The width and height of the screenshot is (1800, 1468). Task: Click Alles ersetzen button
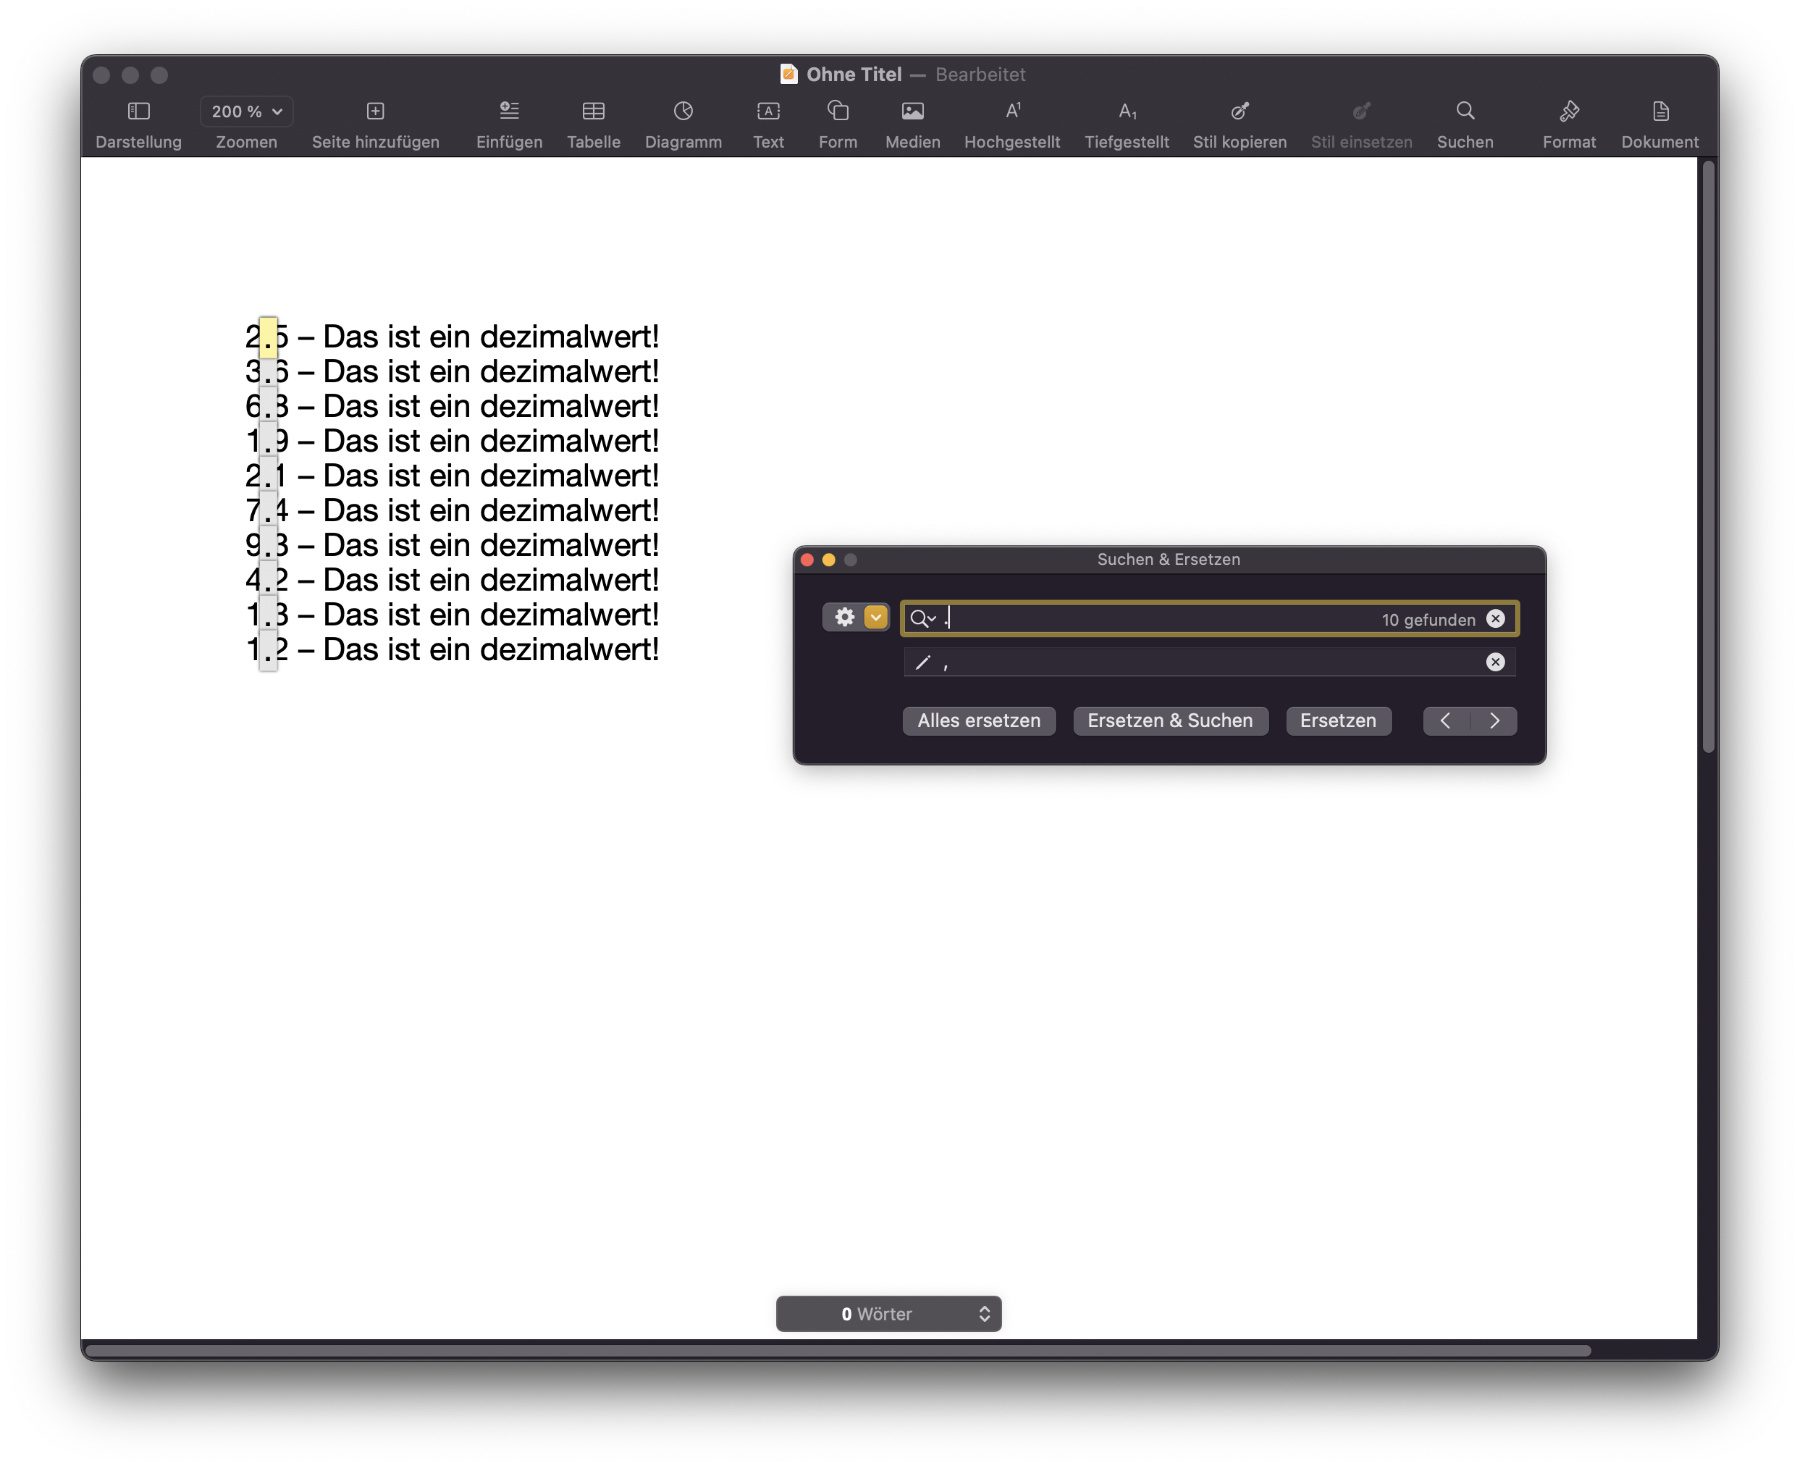[x=979, y=721]
